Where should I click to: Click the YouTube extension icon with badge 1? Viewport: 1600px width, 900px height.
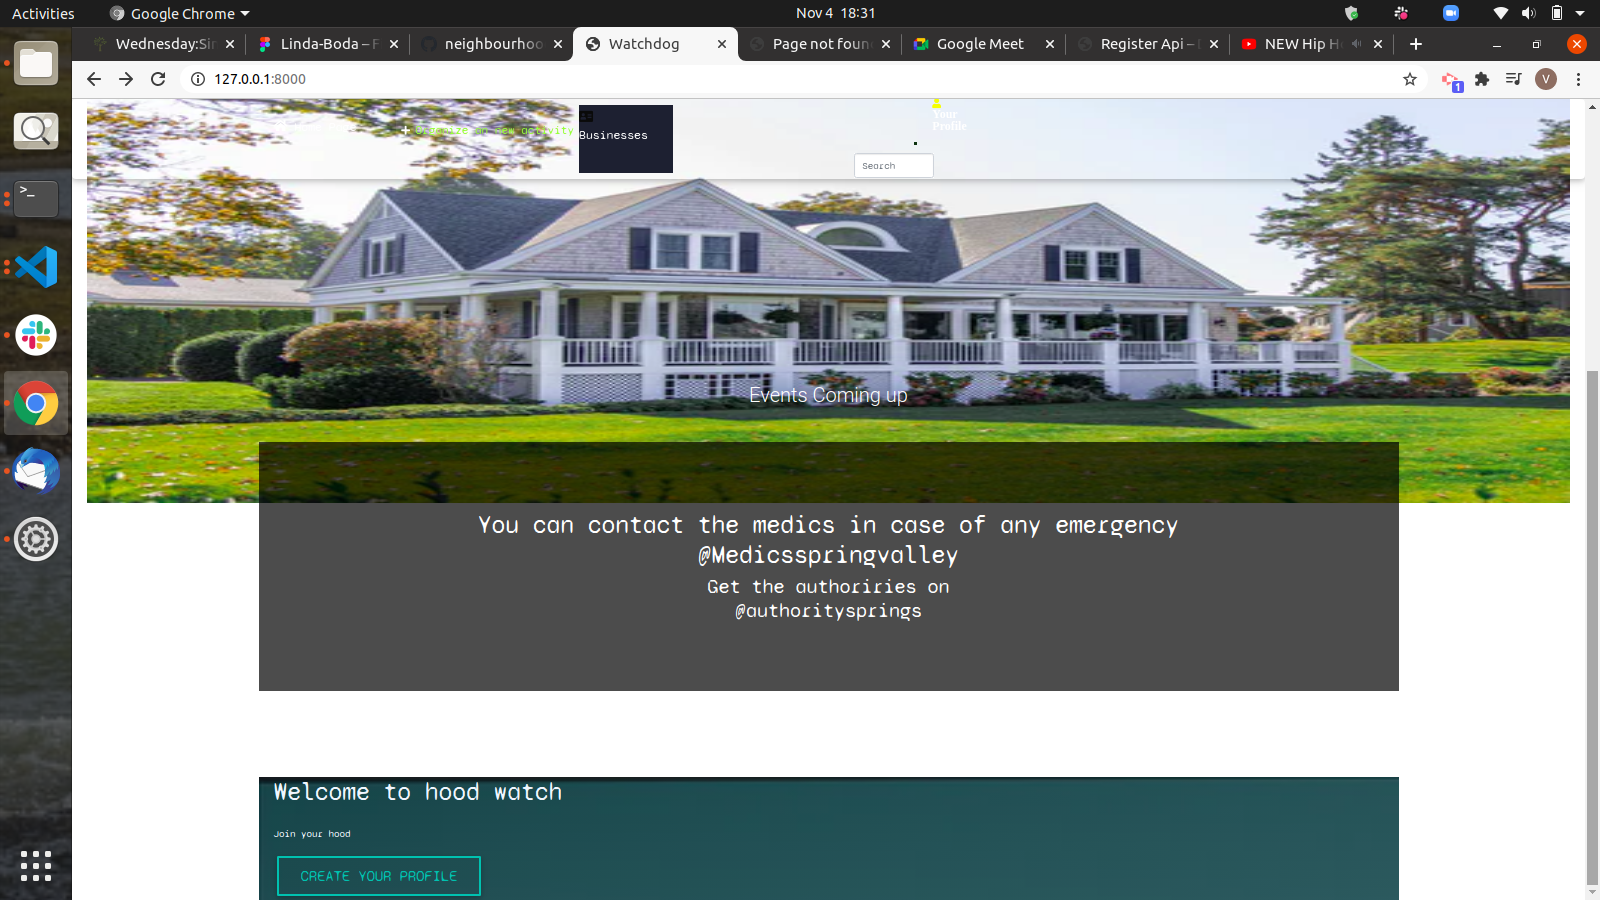pyautogui.click(x=1451, y=79)
